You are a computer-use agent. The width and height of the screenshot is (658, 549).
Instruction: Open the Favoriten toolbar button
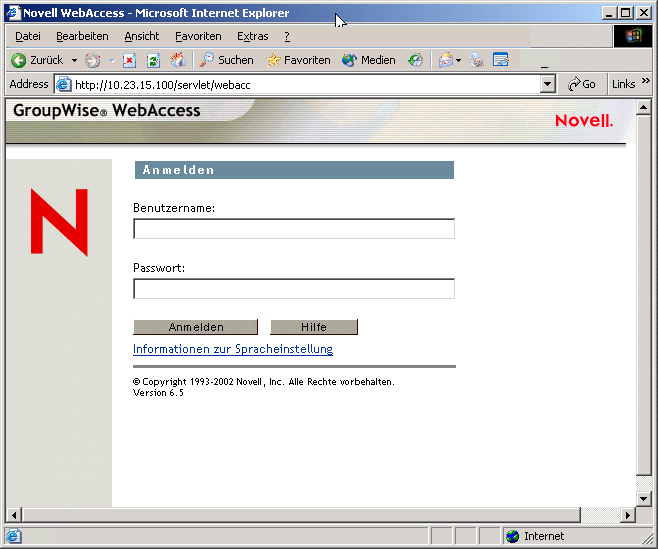[x=298, y=60]
